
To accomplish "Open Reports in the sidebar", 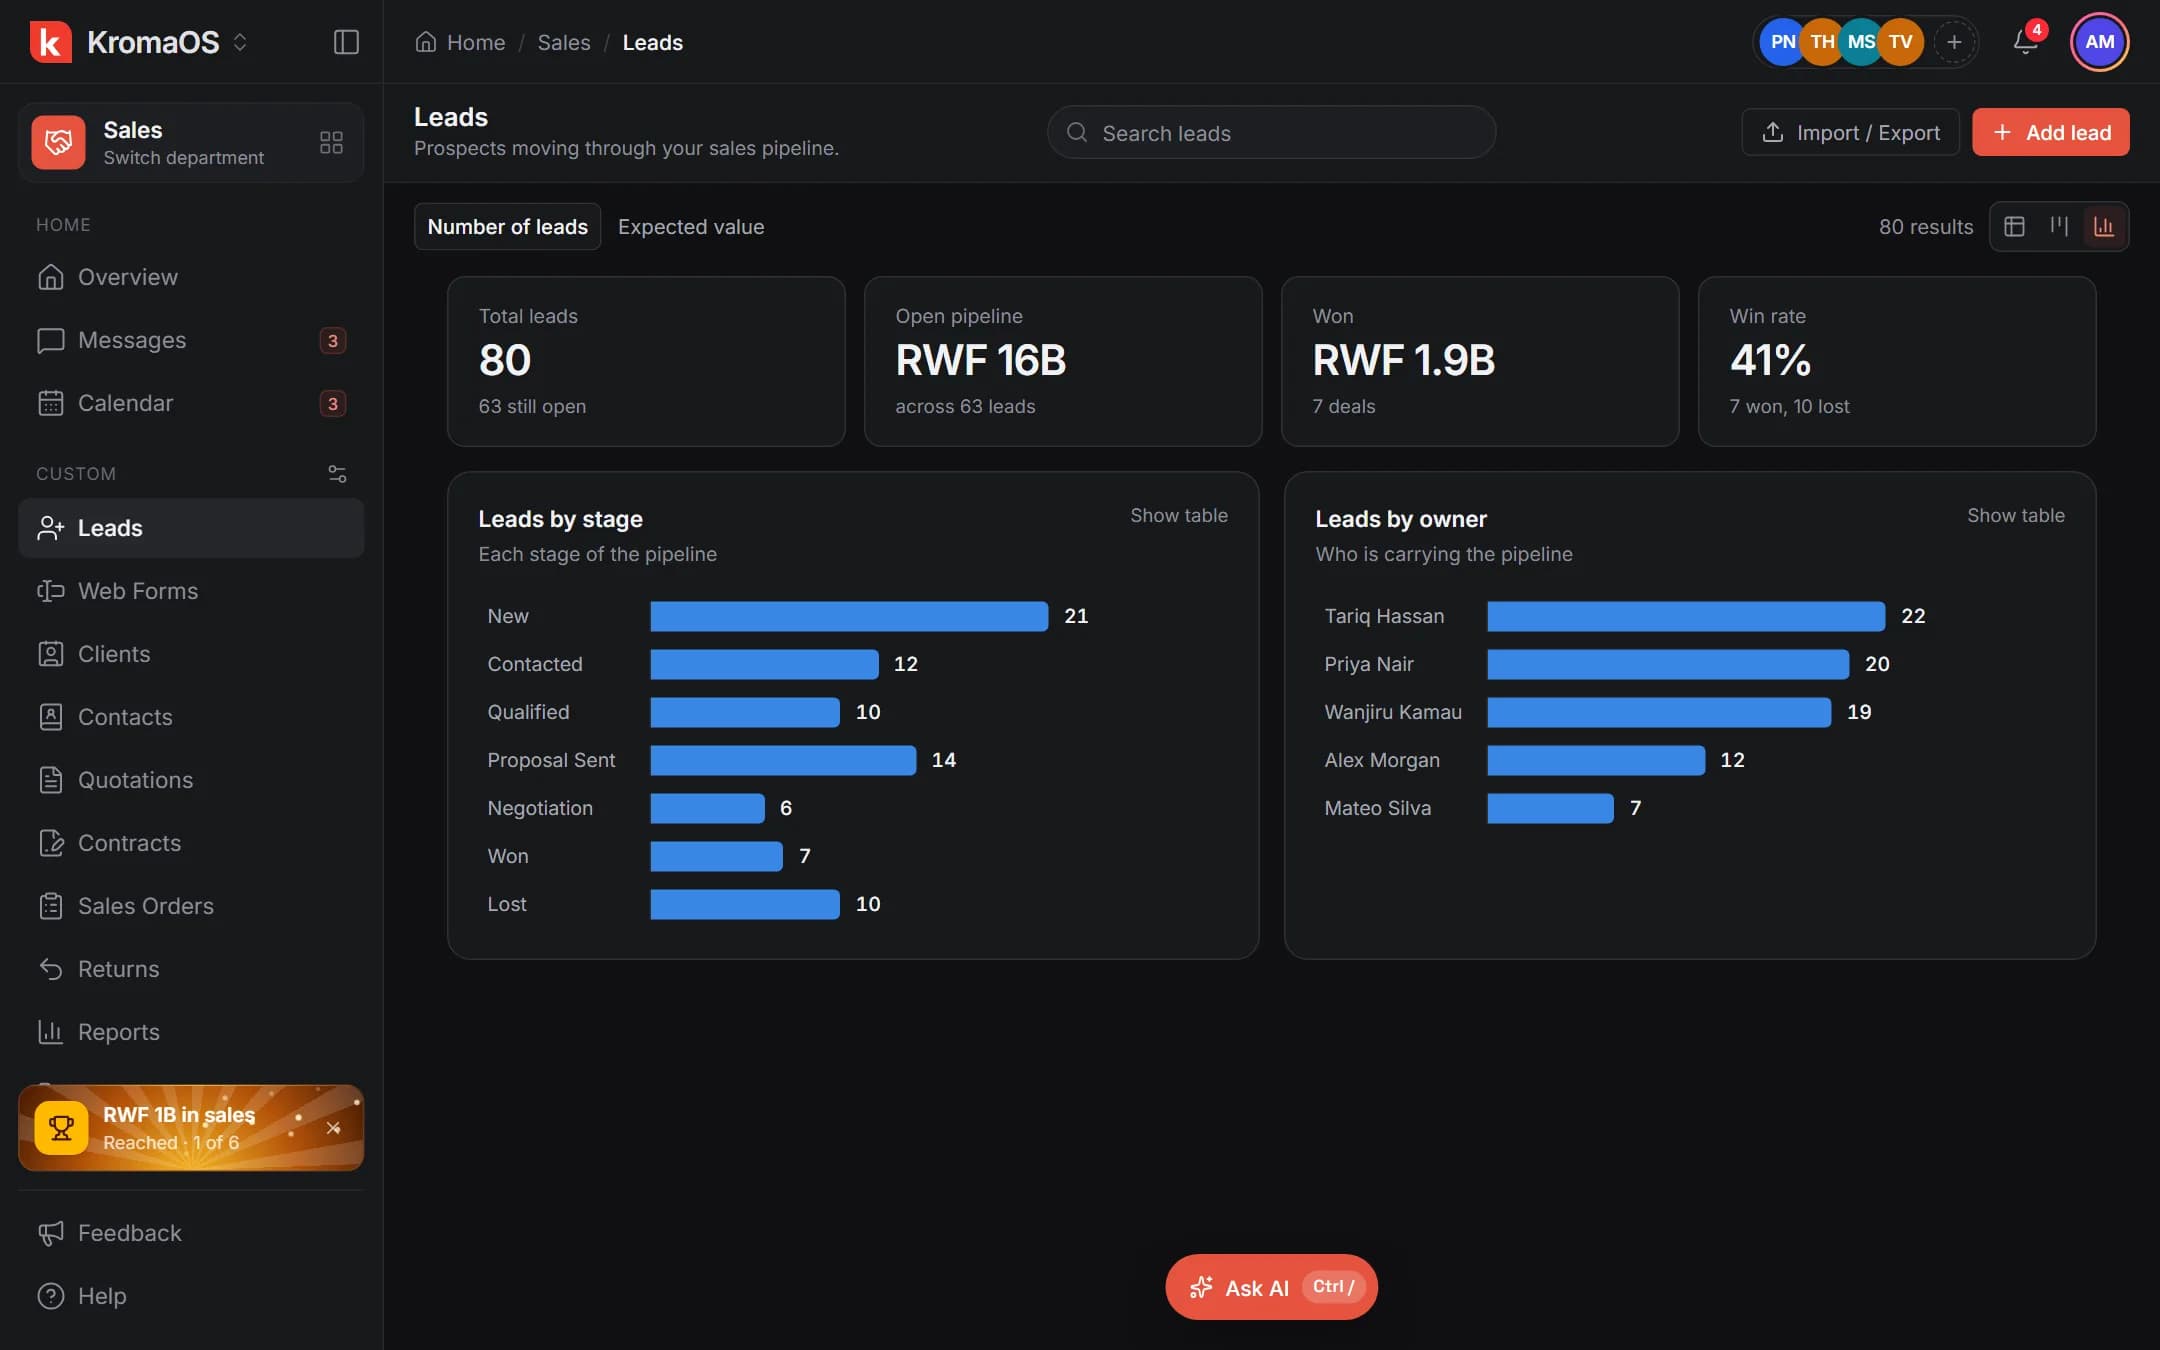I will click(x=191, y=1032).
